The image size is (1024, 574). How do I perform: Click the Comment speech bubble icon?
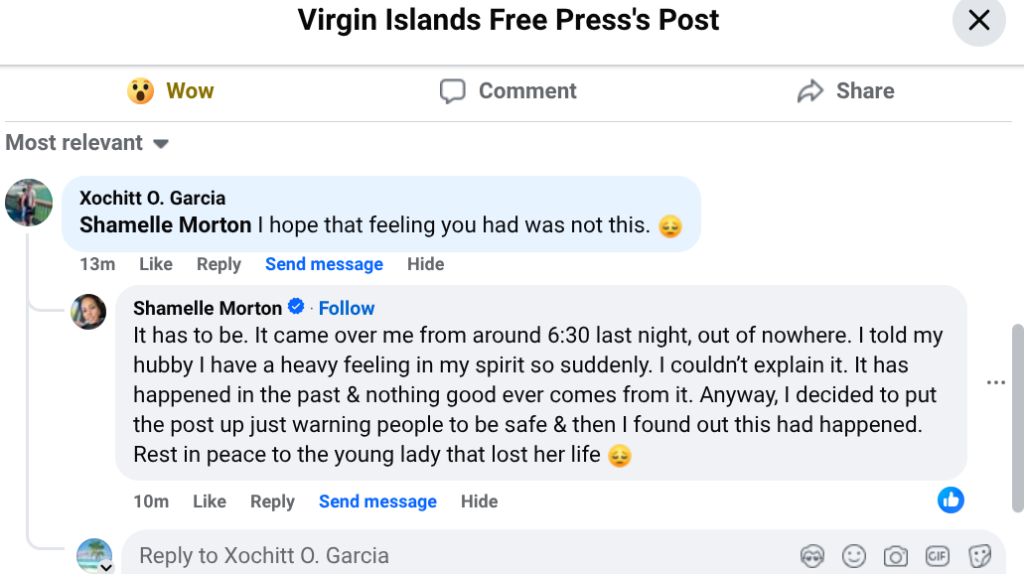[x=453, y=91]
